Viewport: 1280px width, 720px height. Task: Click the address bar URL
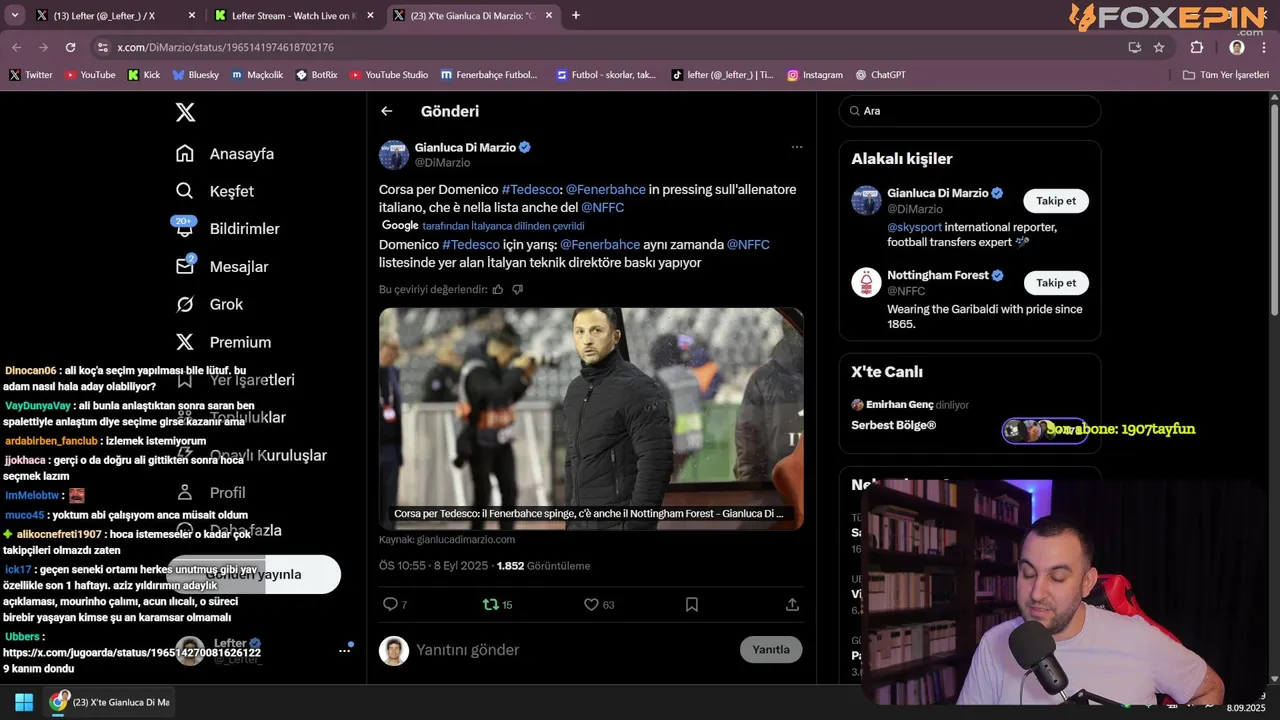pyautogui.click(x=225, y=47)
